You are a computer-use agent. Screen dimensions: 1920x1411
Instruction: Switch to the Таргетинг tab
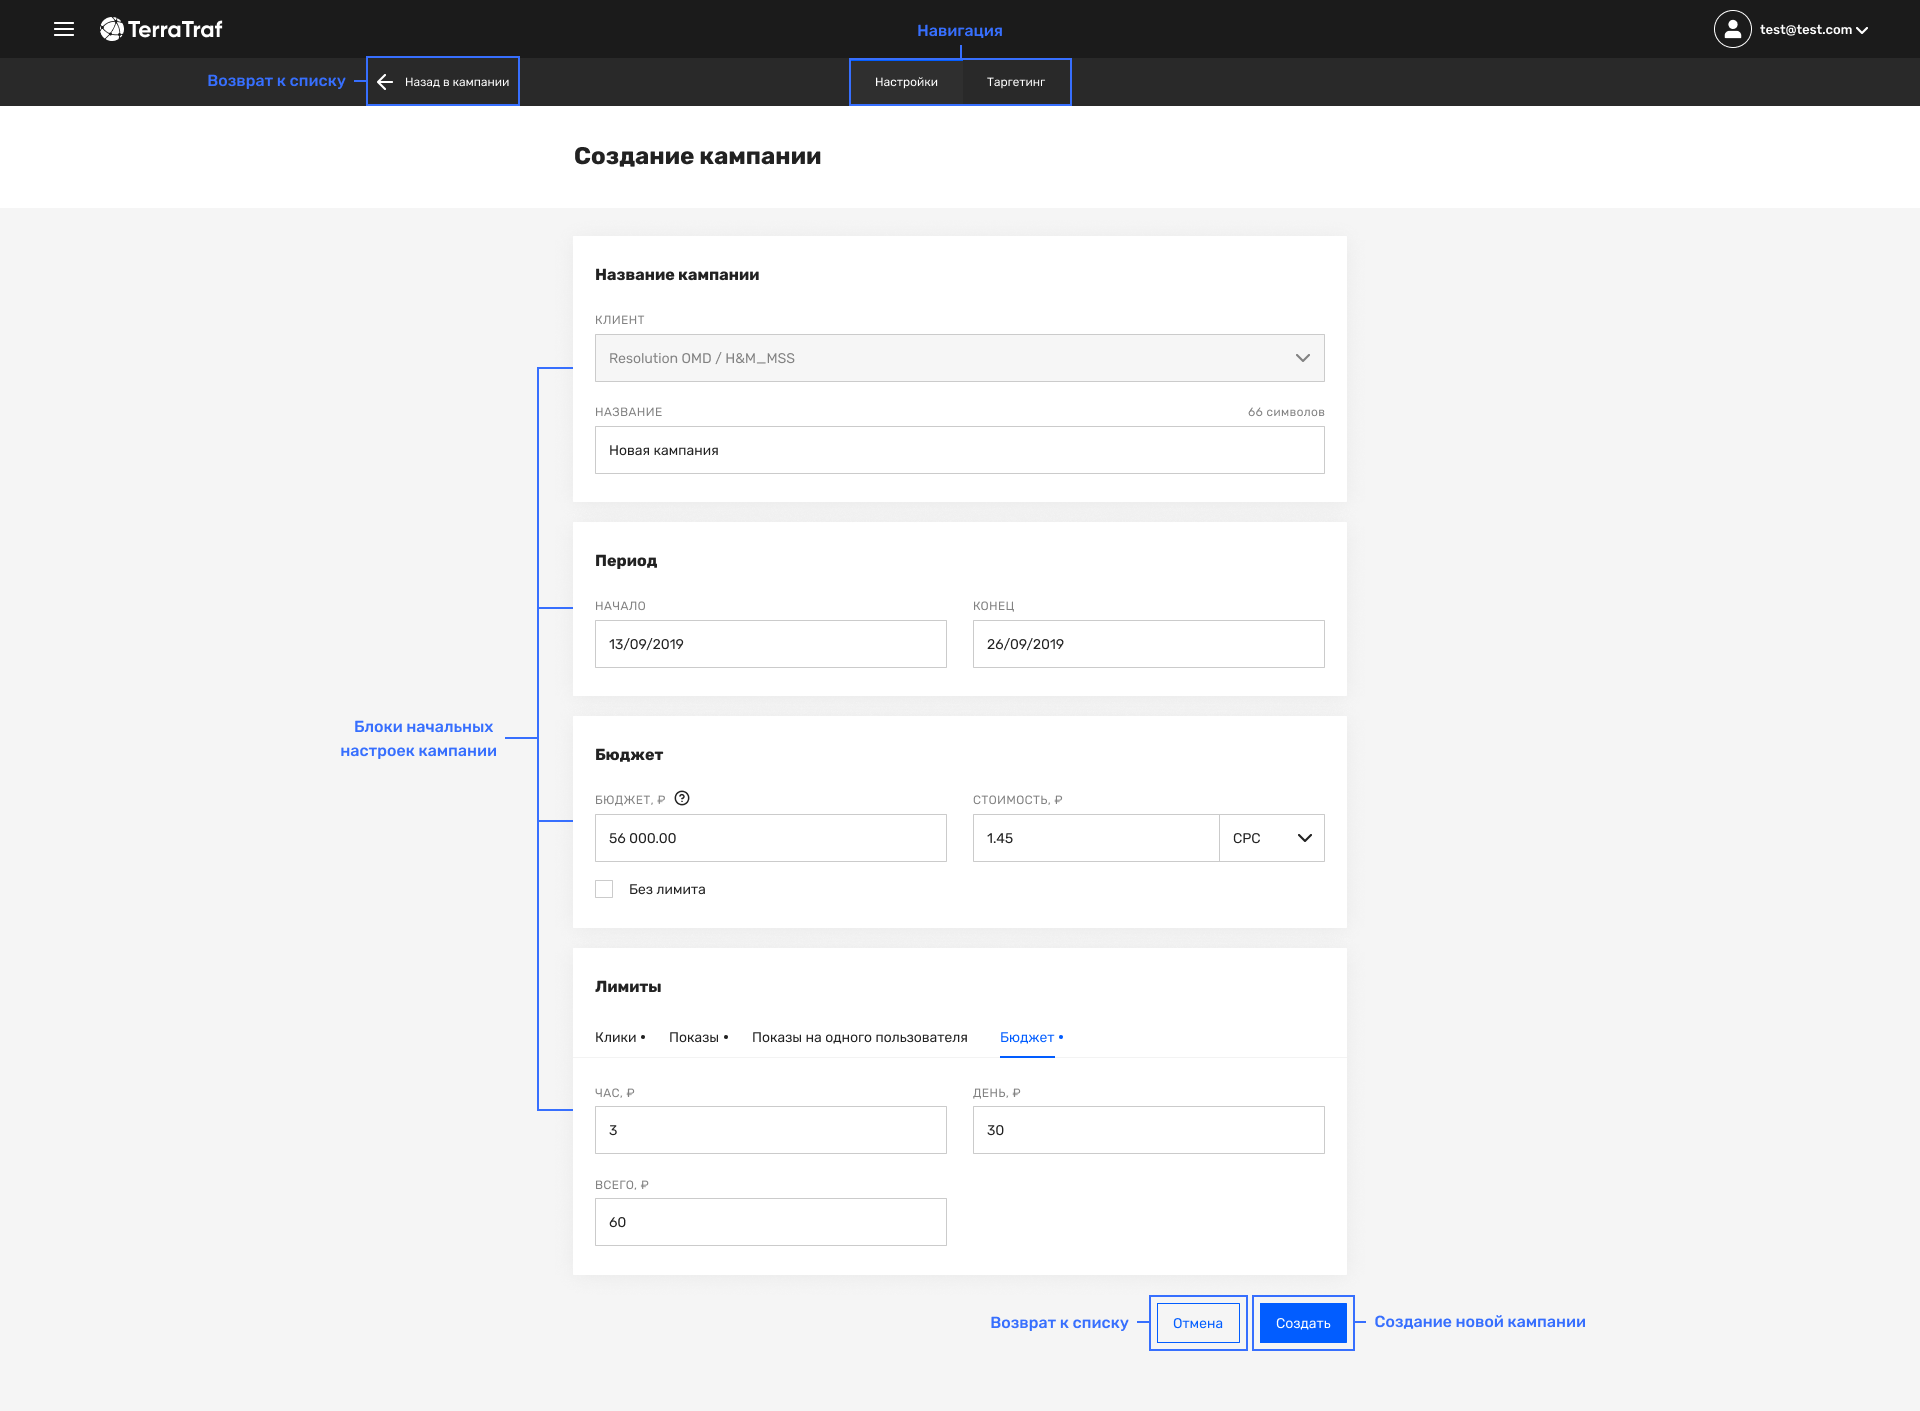[1016, 82]
